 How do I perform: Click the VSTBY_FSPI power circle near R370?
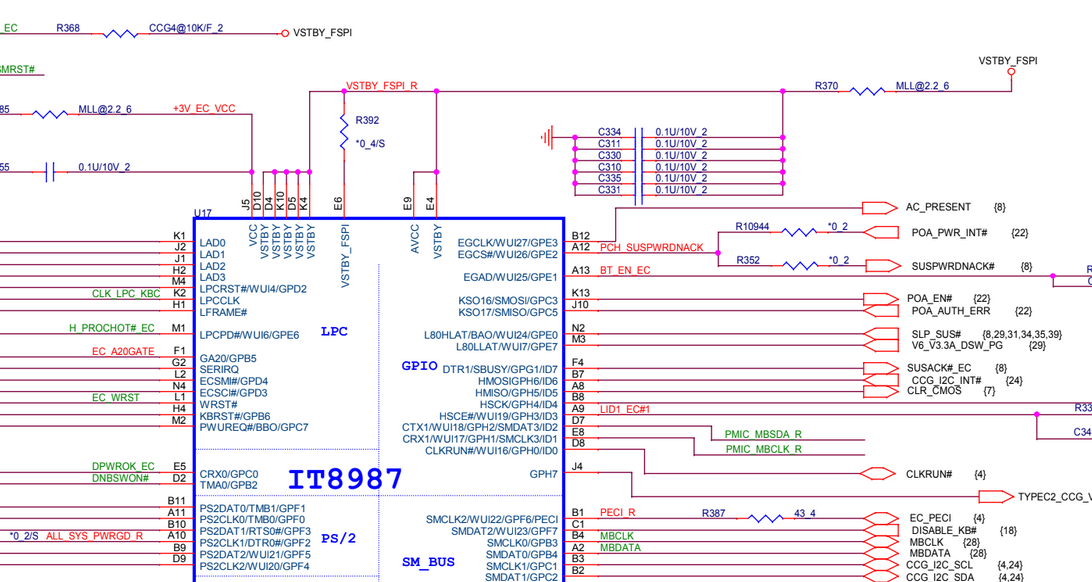pyautogui.click(x=1011, y=72)
